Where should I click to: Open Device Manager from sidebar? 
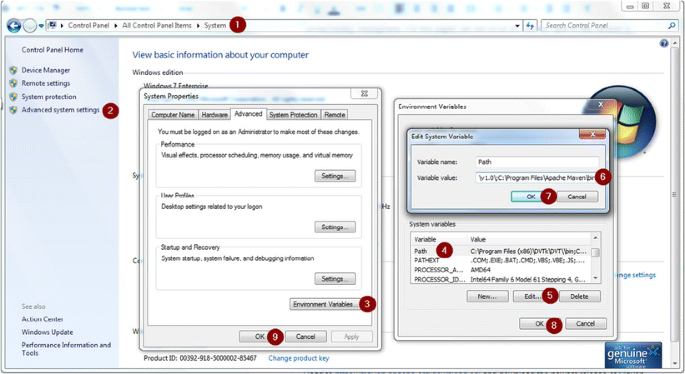click(x=46, y=70)
